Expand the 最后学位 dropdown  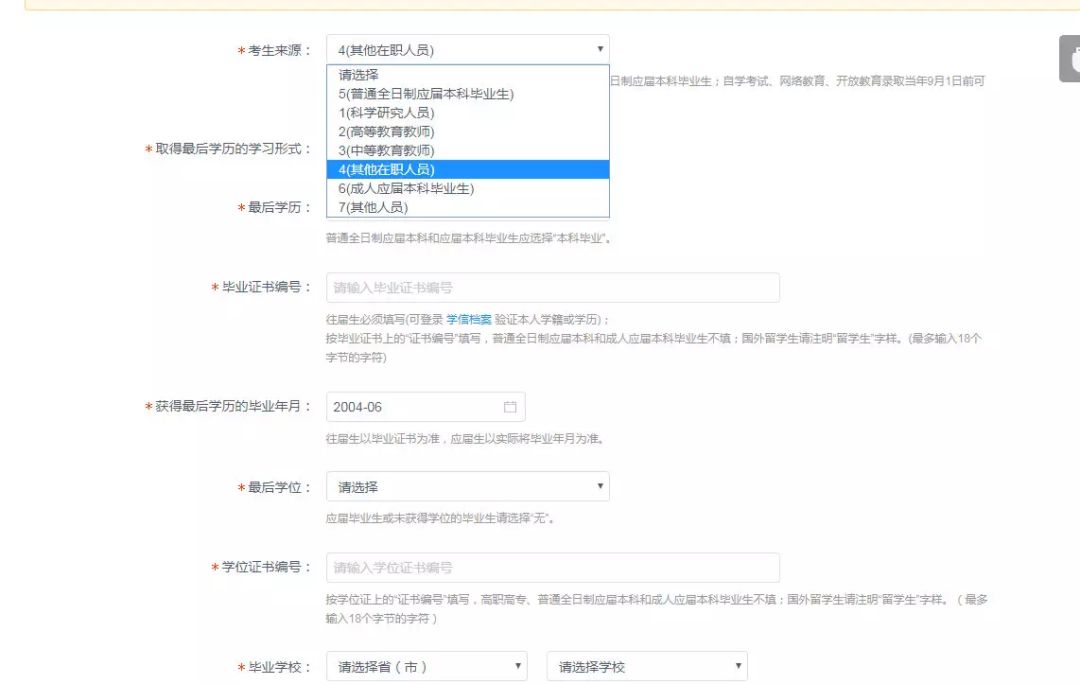(467, 487)
